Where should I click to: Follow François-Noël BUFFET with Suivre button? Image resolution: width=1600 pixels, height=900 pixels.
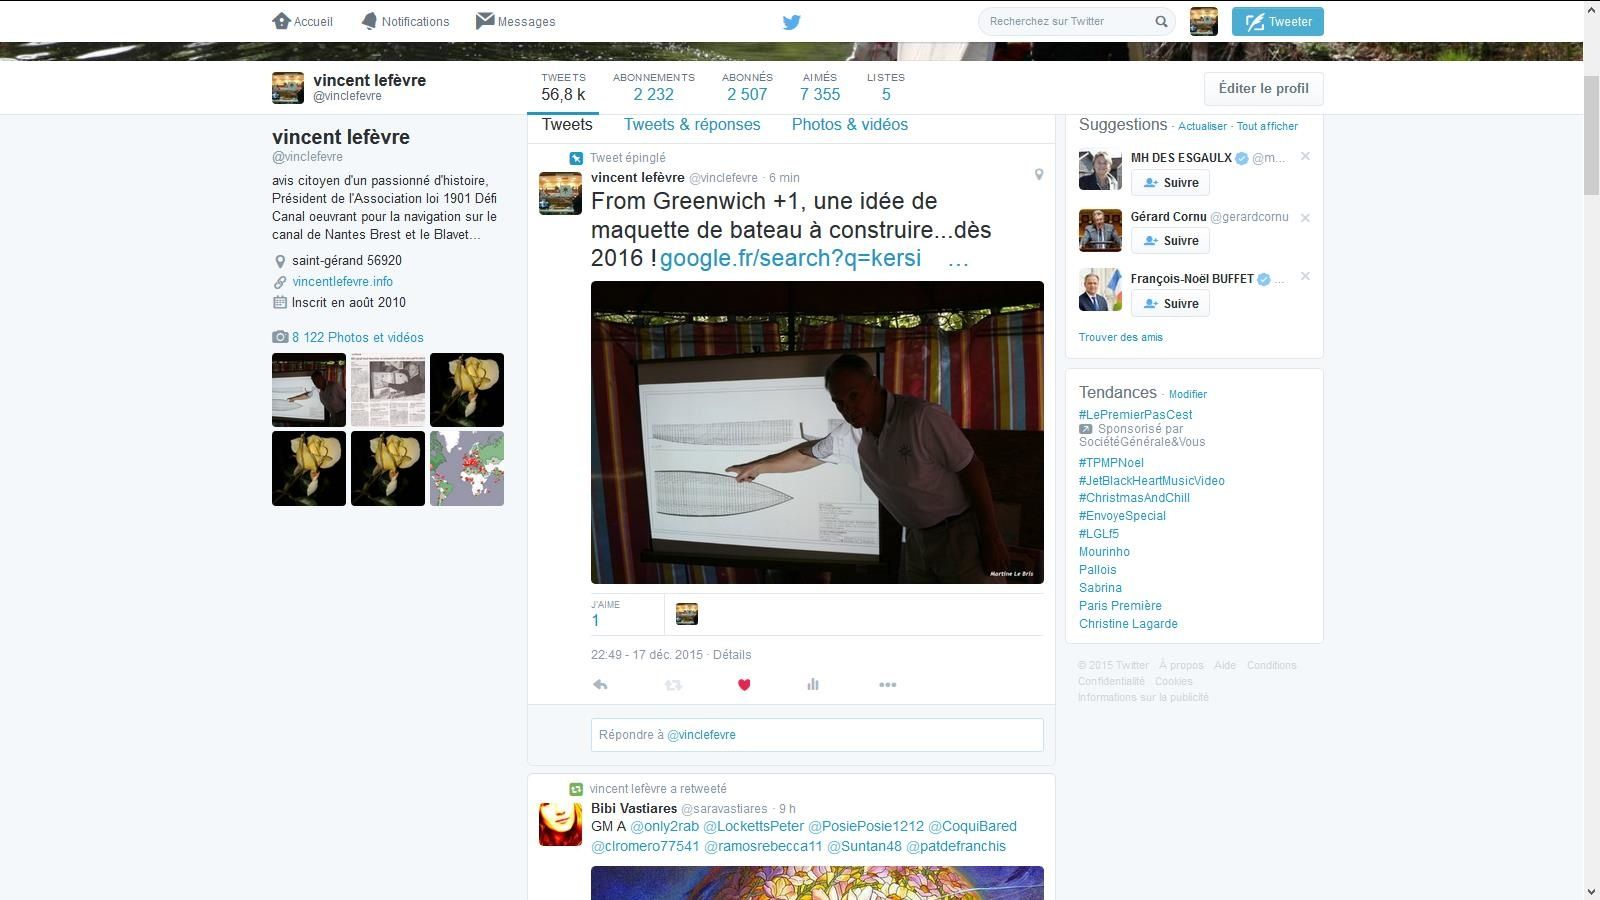point(1170,304)
